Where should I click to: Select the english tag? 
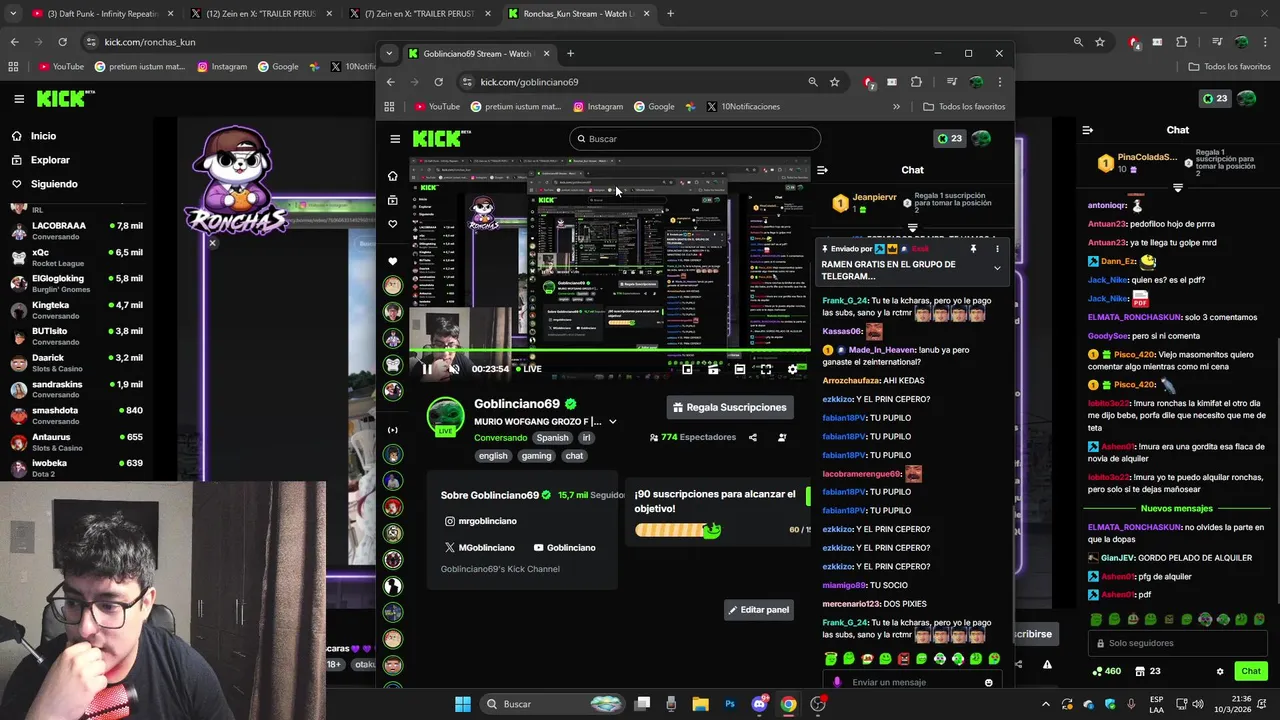pos(493,456)
